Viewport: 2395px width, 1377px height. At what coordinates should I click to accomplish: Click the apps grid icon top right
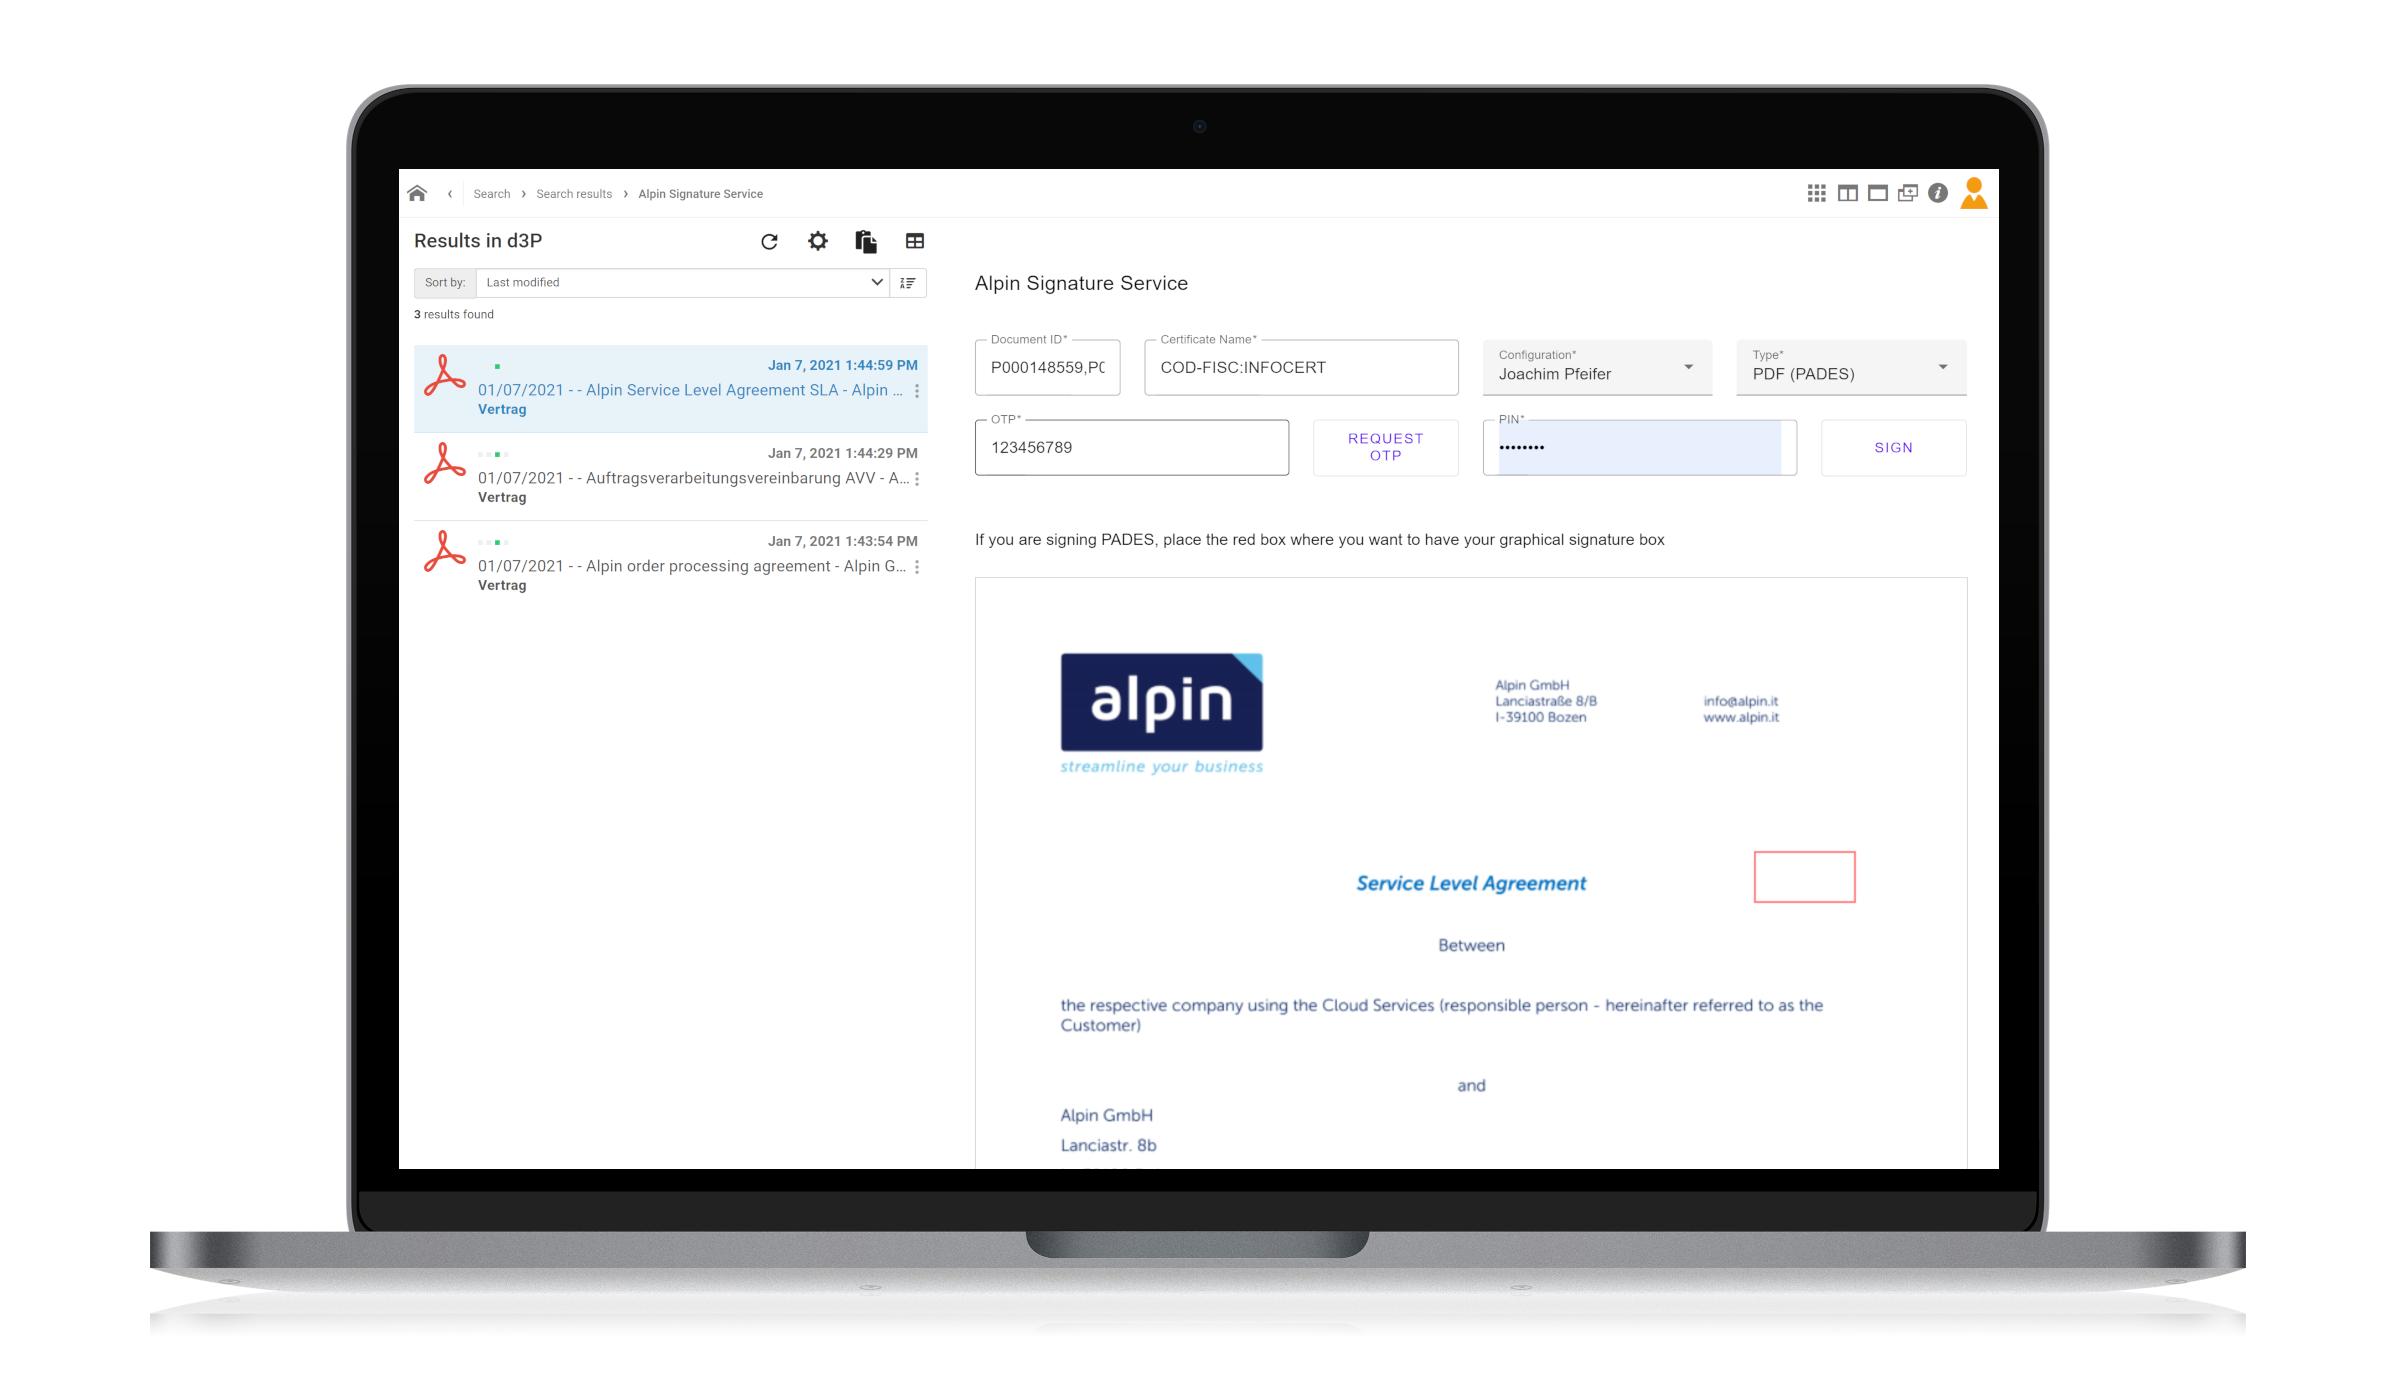[1816, 192]
